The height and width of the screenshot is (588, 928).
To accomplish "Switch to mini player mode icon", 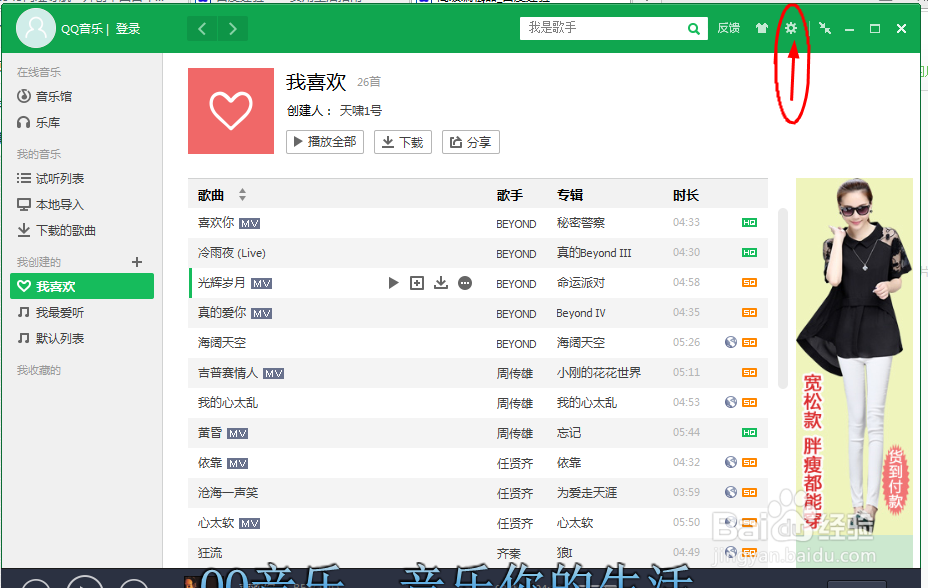I will [824, 28].
